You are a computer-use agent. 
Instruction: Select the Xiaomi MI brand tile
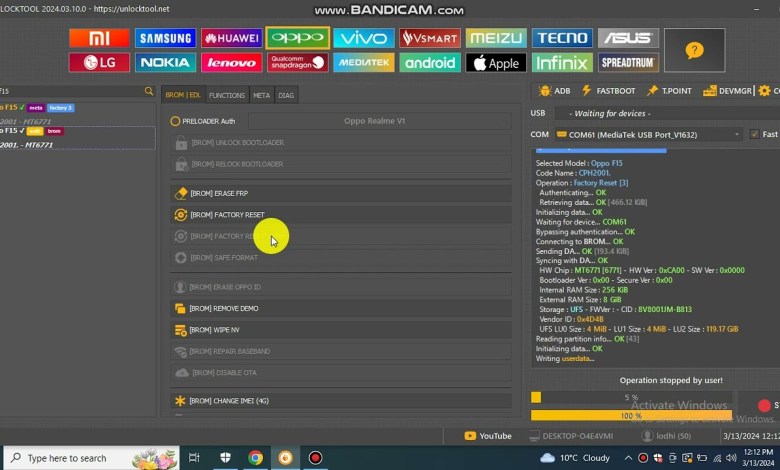tap(99, 38)
